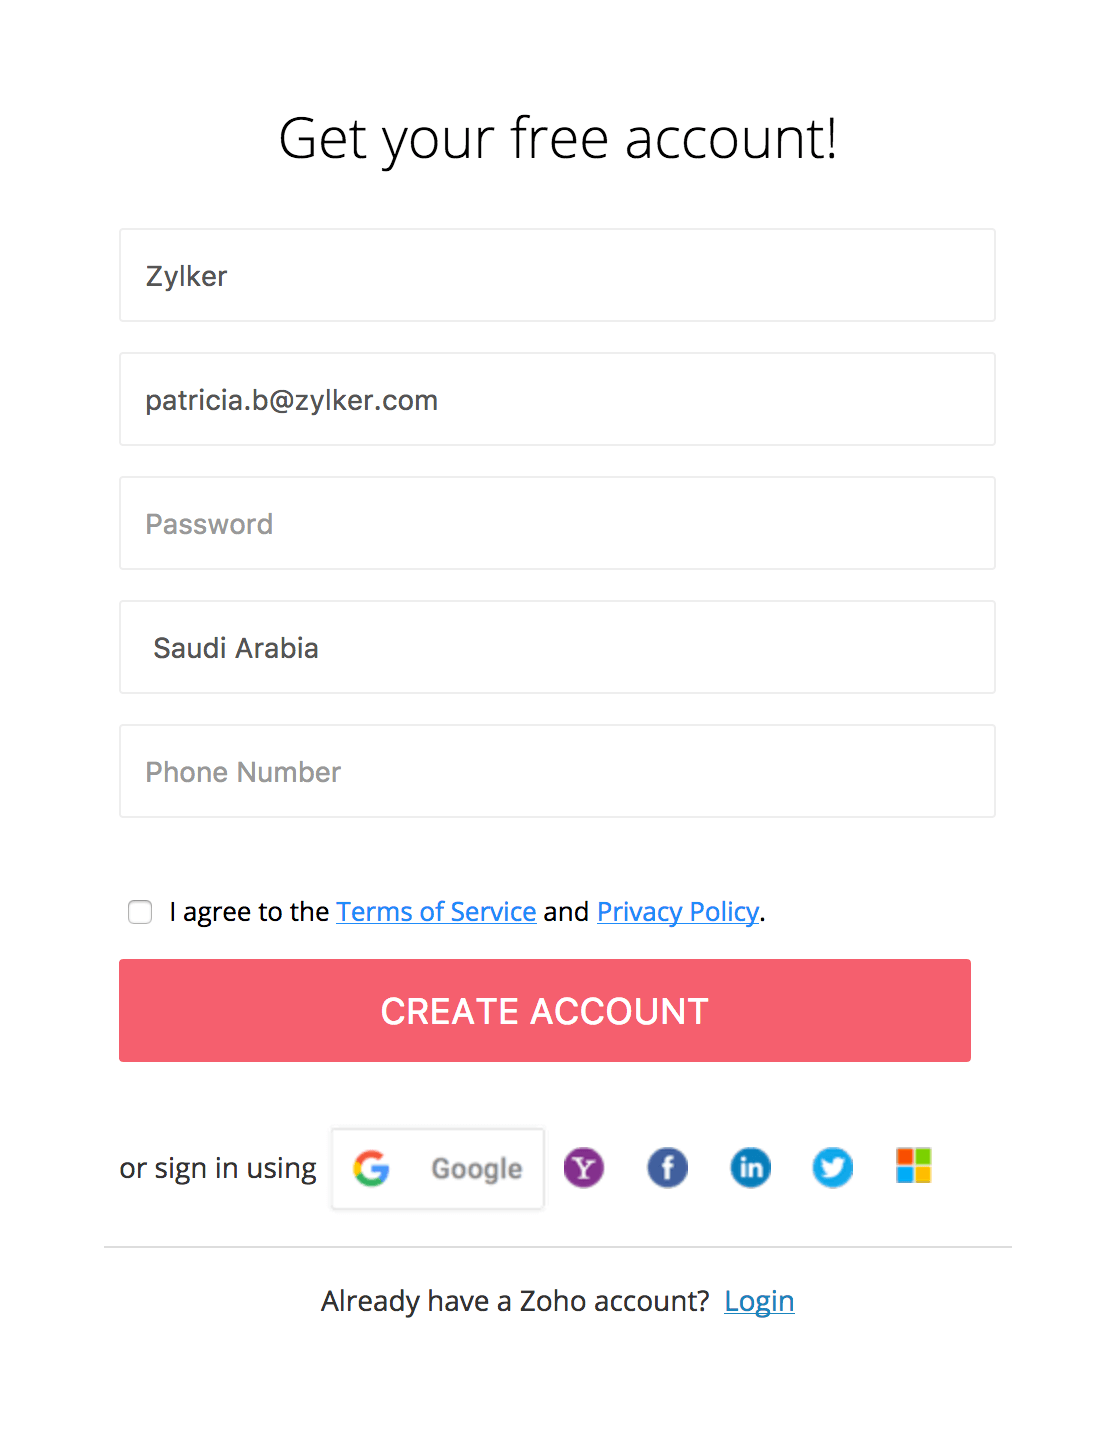
Task: Sign in using the Facebook icon
Action: (667, 1167)
